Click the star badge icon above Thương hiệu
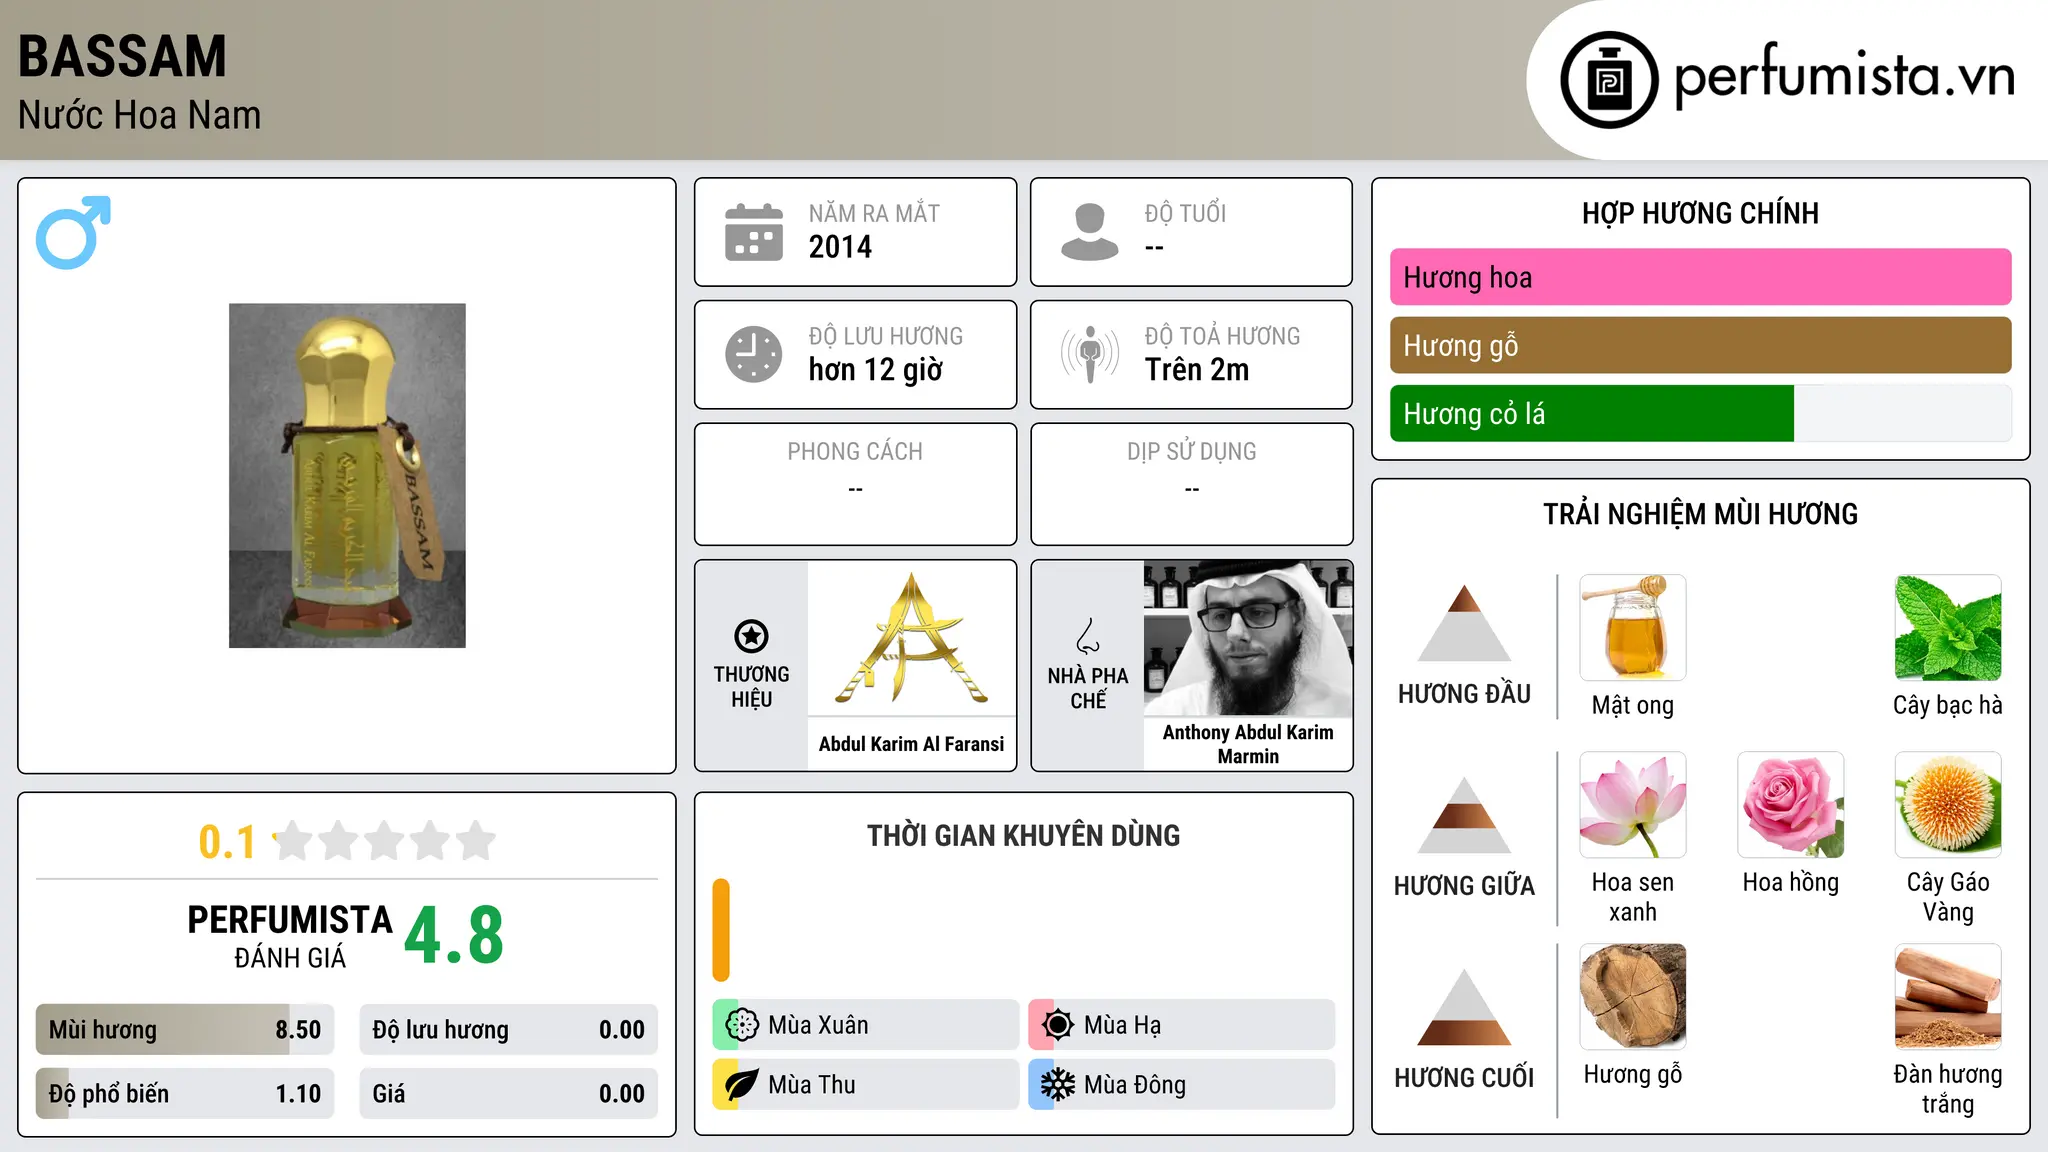 click(751, 636)
